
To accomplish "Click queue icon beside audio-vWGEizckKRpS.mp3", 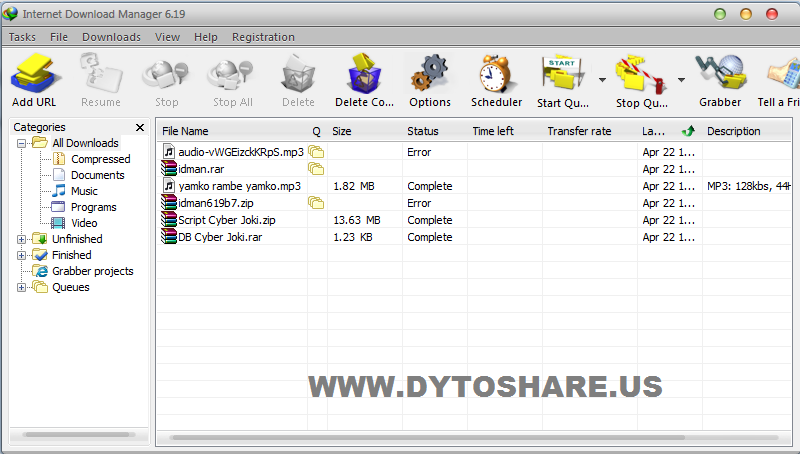I will coord(316,152).
